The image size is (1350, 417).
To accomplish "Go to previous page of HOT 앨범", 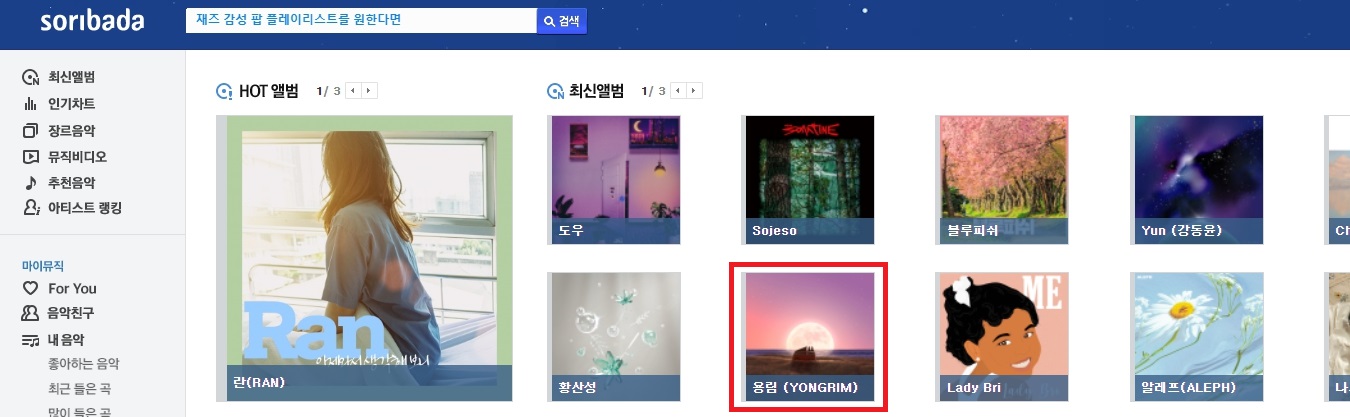I will click(x=354, y=91).
